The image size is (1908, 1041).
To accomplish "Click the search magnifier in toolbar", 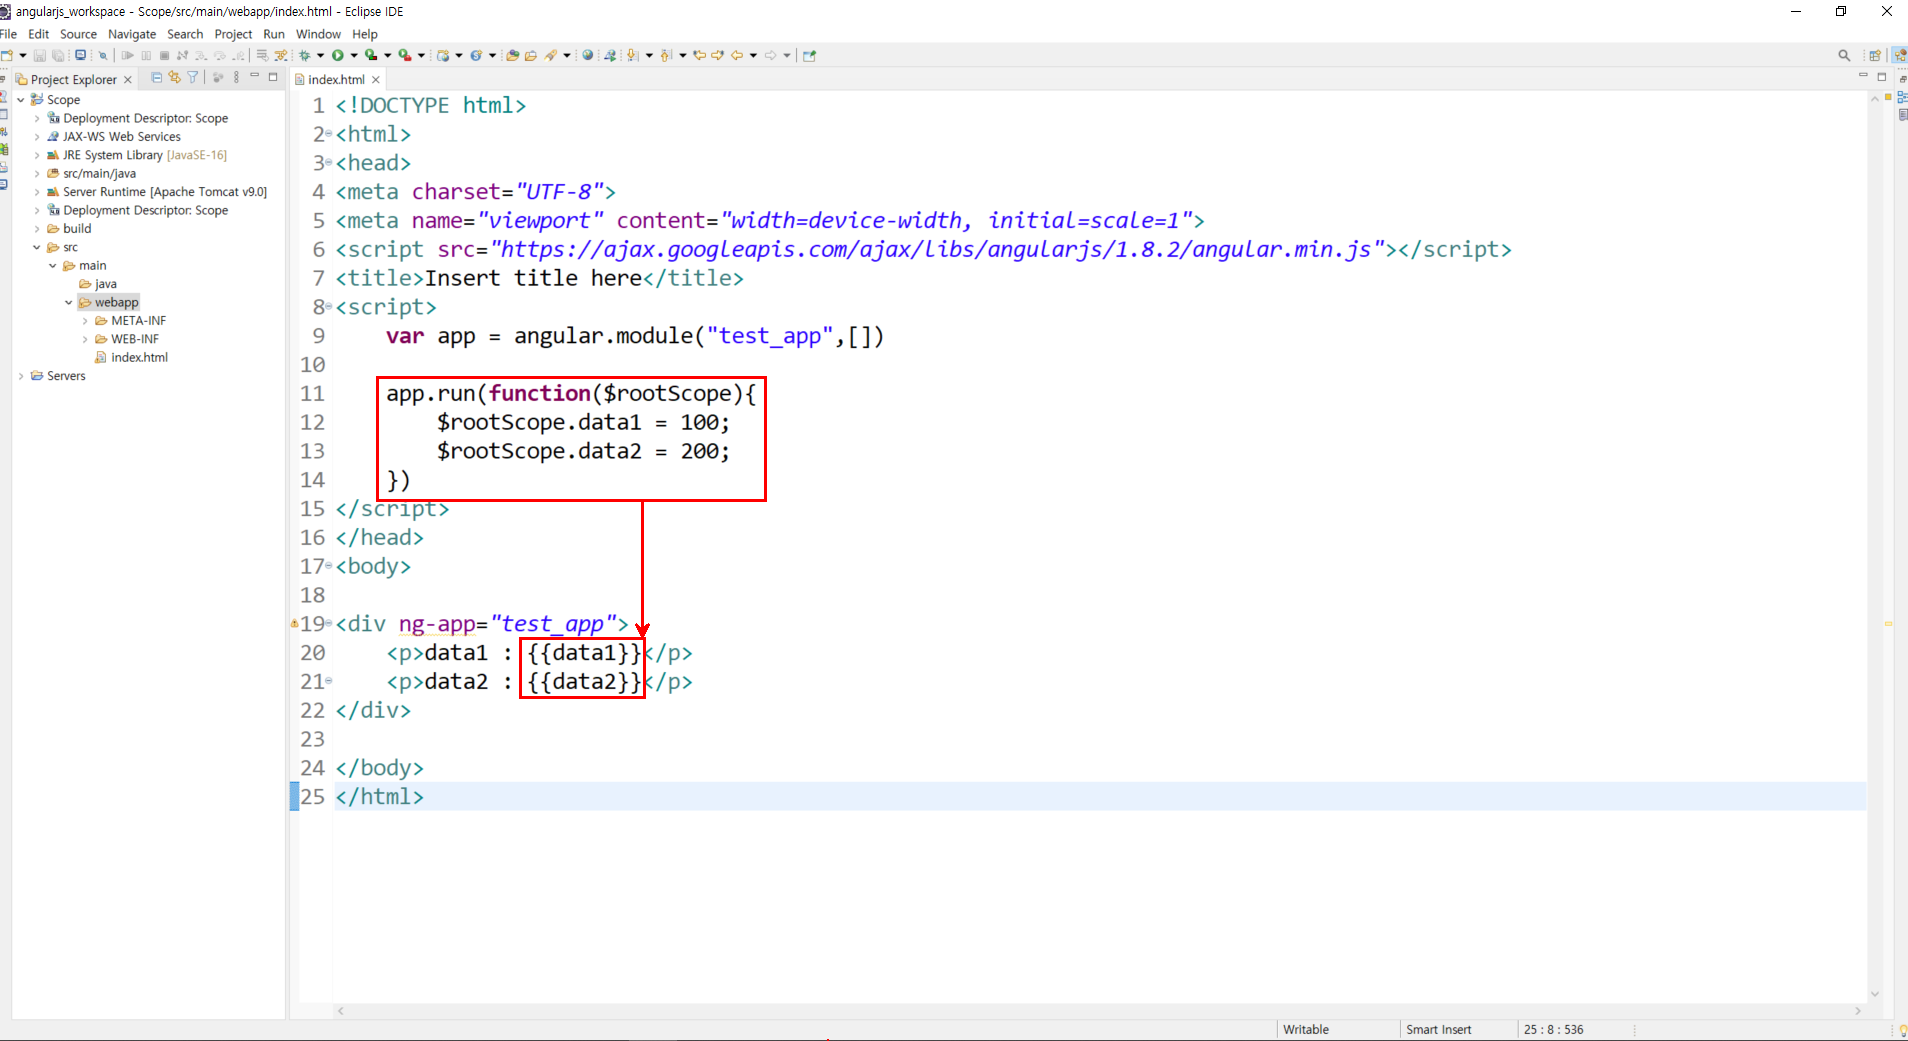I will click(1844, 55).
